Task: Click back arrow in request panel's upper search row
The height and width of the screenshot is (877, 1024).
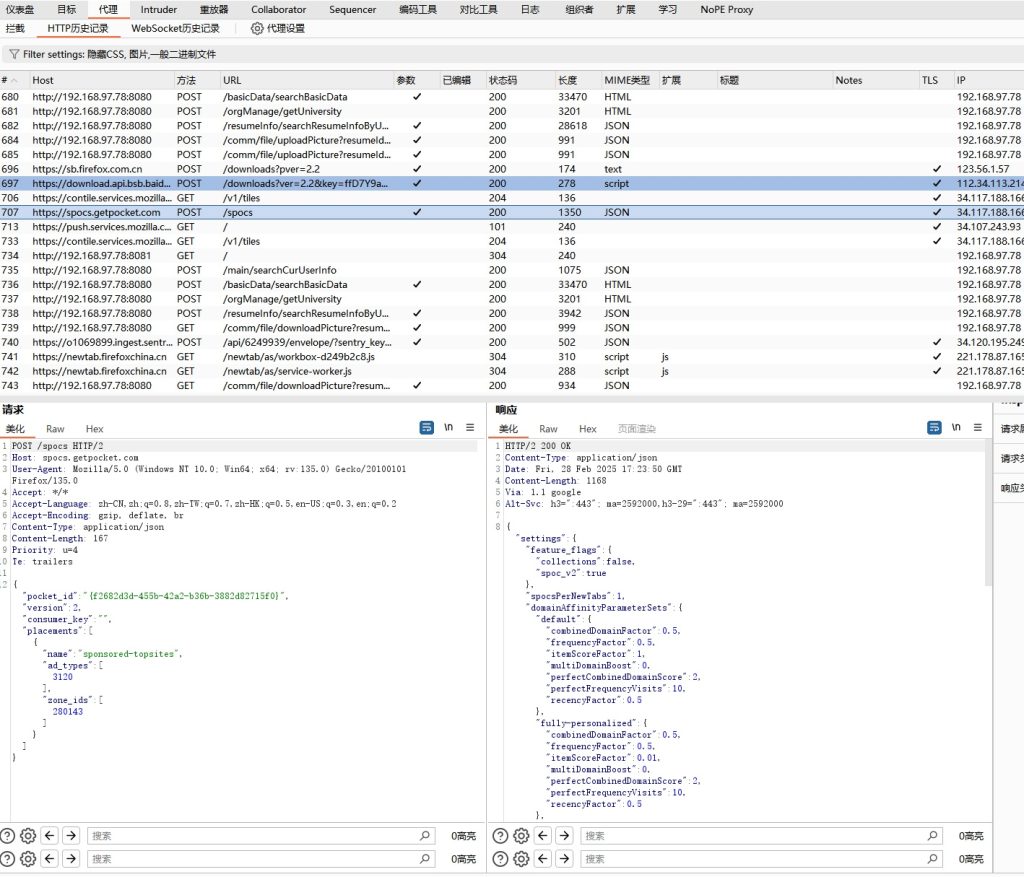Action: [x=50, y=836]
